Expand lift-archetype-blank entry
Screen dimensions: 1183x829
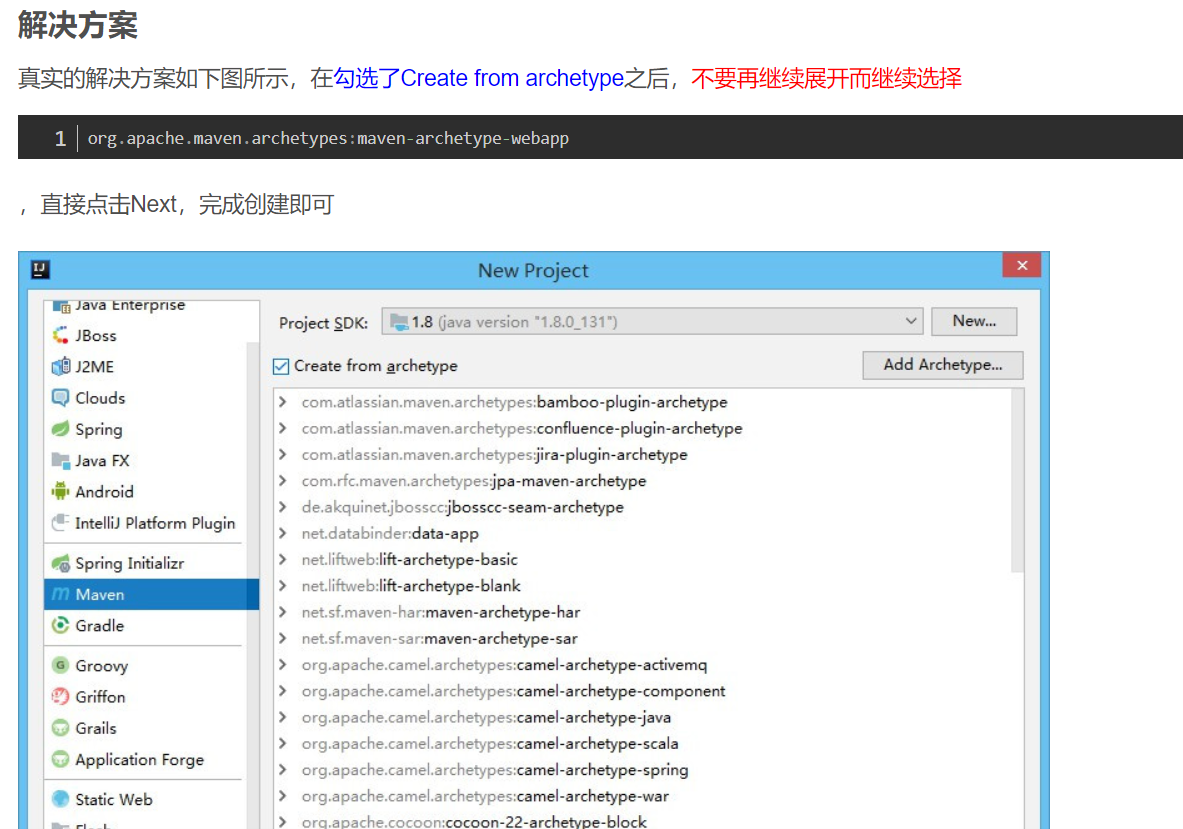[283, 586]
